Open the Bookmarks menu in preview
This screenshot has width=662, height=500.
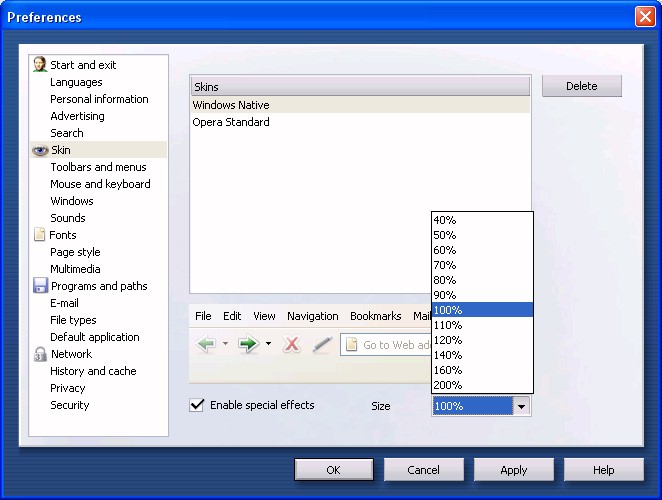375,316
